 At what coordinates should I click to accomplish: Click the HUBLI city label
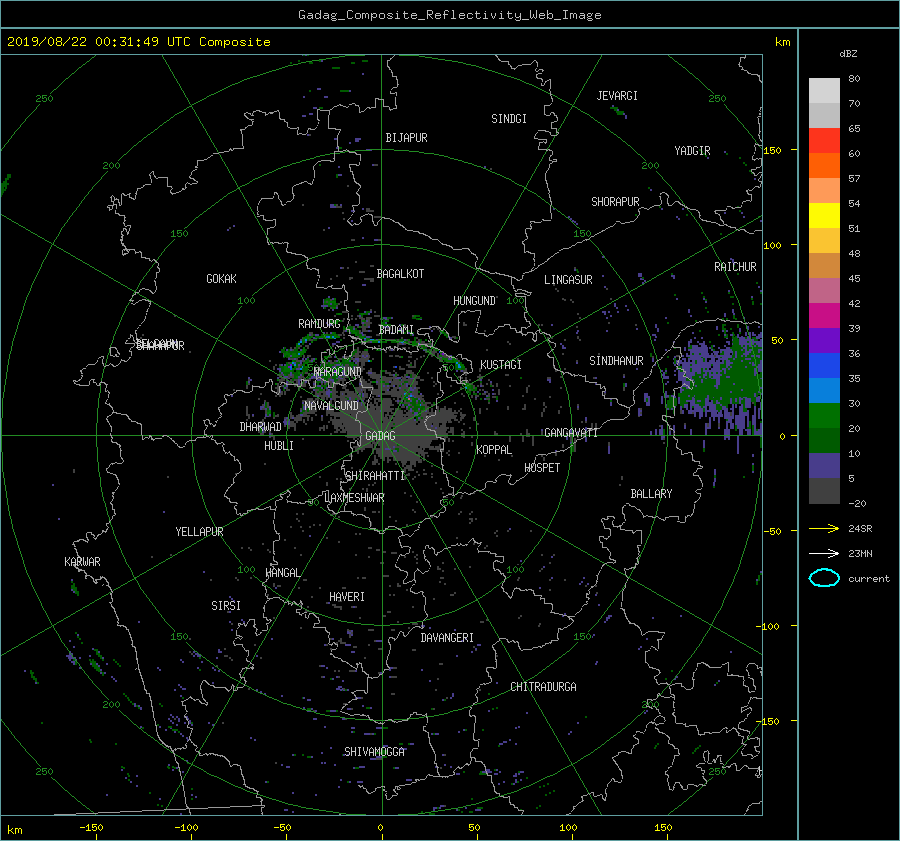(x=278, y=446)
